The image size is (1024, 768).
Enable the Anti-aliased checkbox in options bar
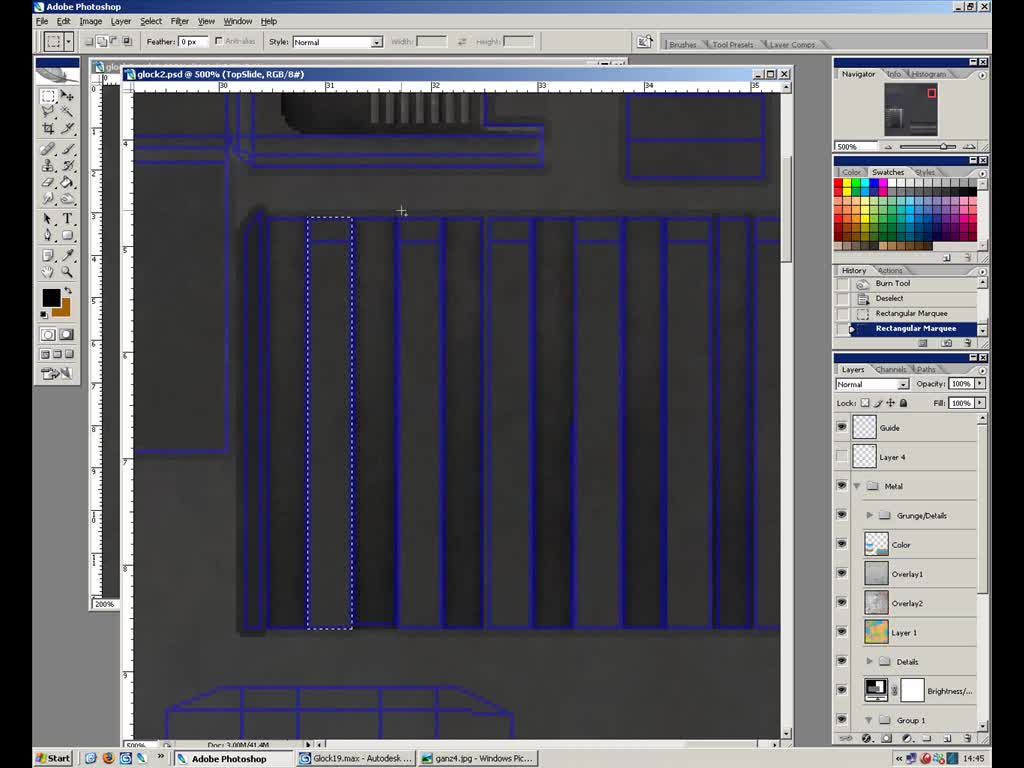point(218,41)
